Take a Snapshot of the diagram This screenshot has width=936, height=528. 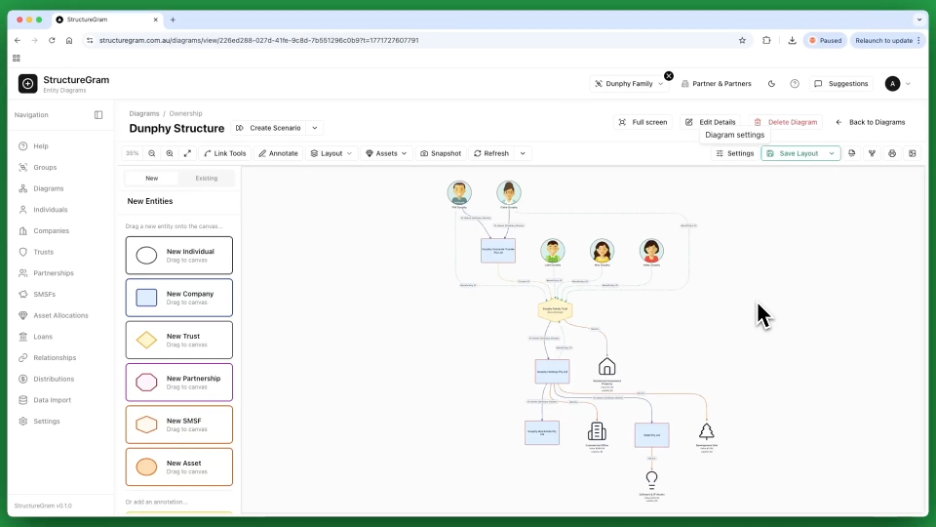pos(441,153)
